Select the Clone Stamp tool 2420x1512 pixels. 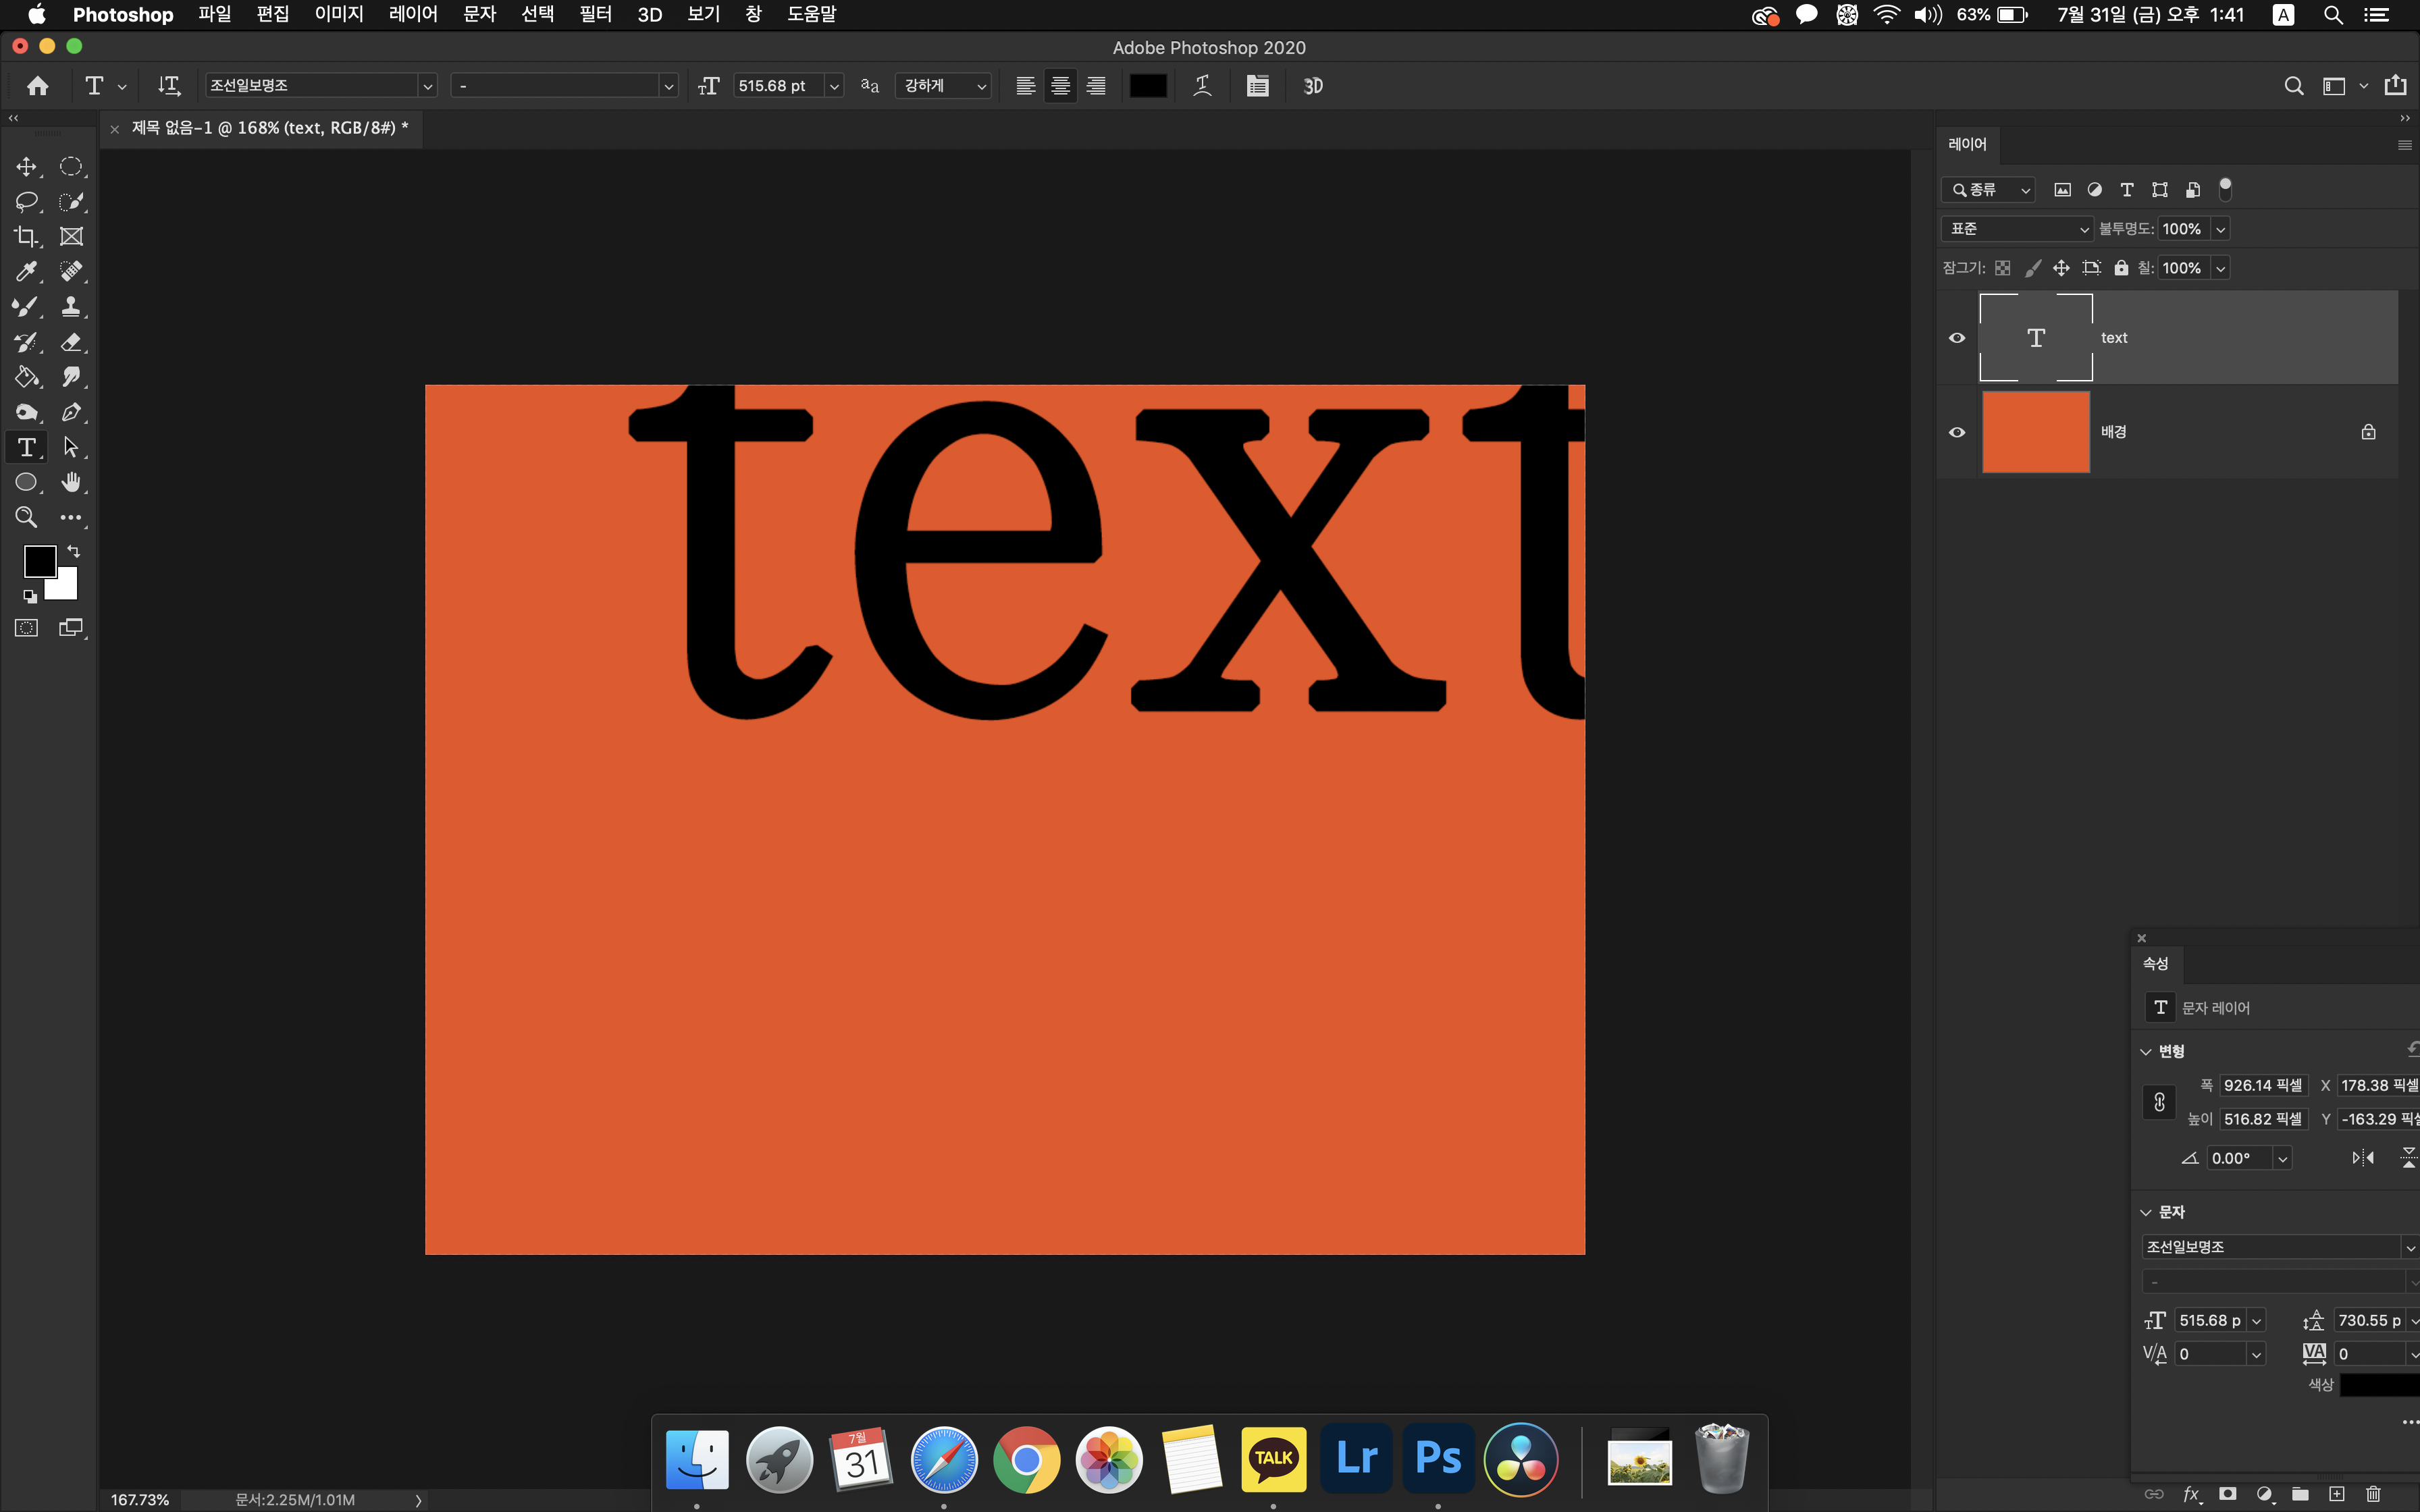71,307
